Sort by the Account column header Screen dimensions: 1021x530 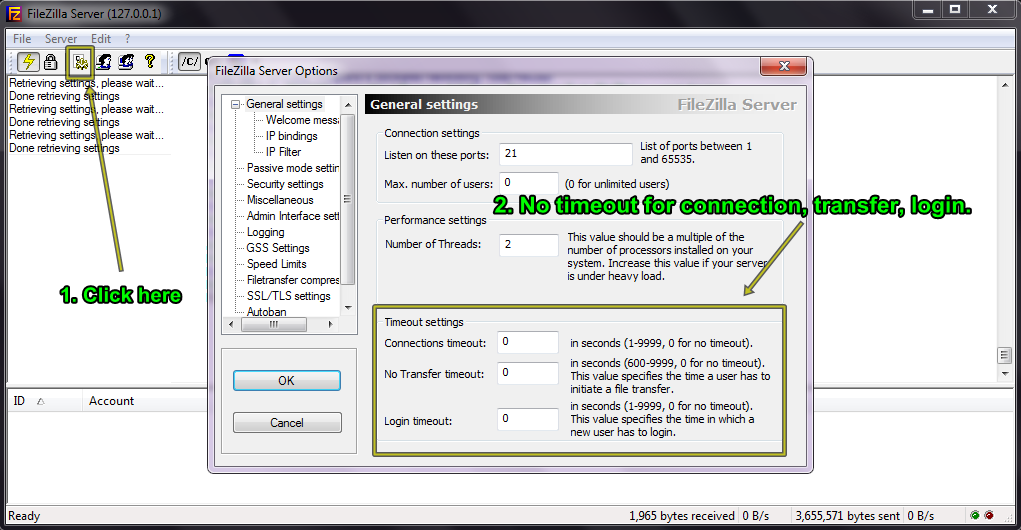[x=145, y=401]
